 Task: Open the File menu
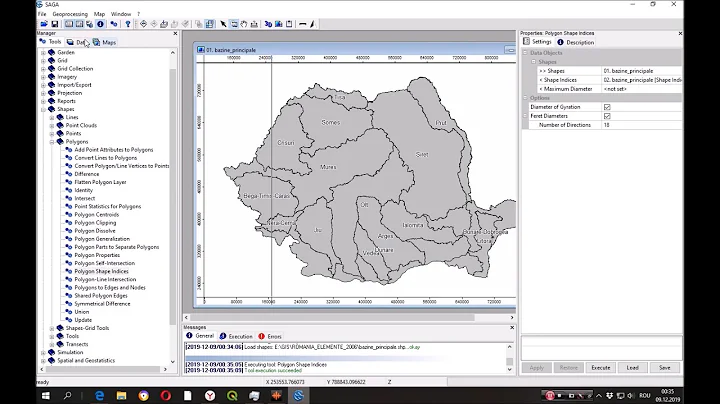(42, 14)
